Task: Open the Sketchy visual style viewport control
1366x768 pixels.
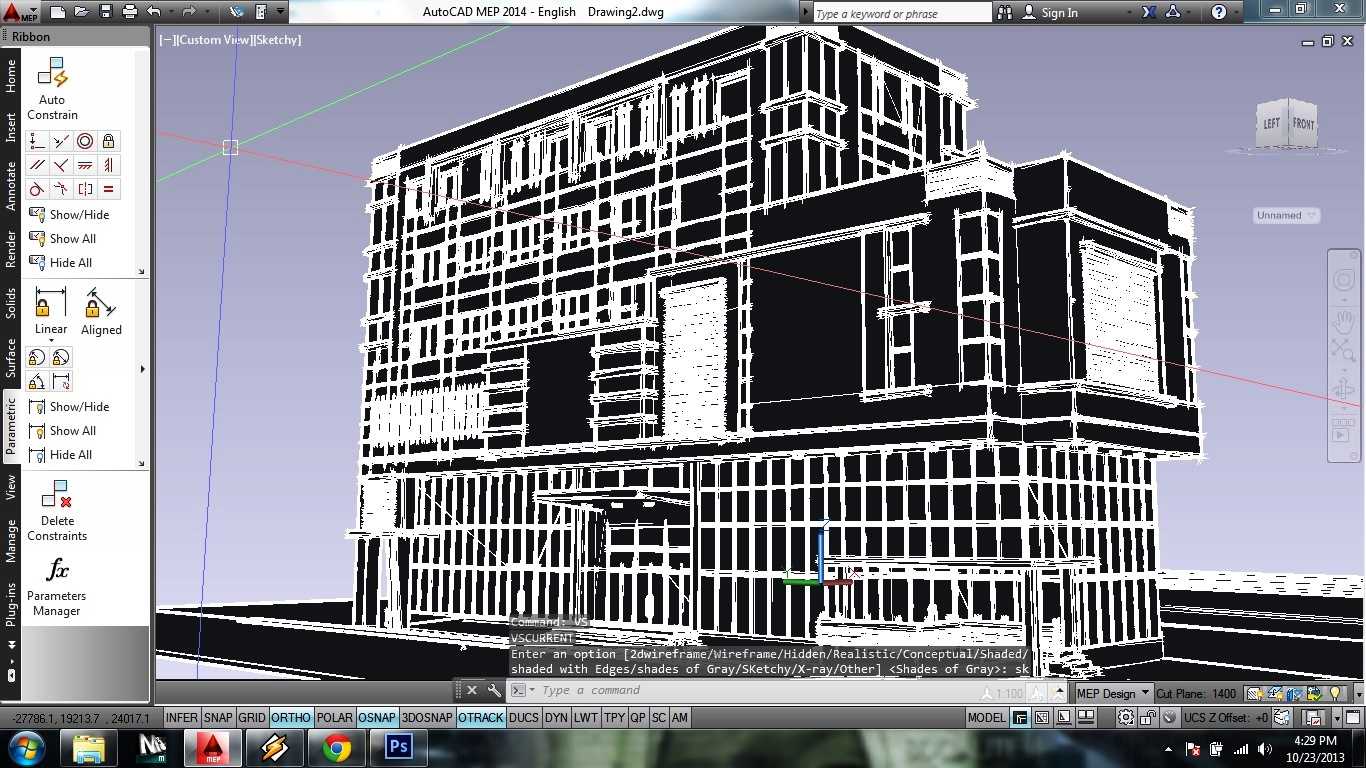Action: 277,40
